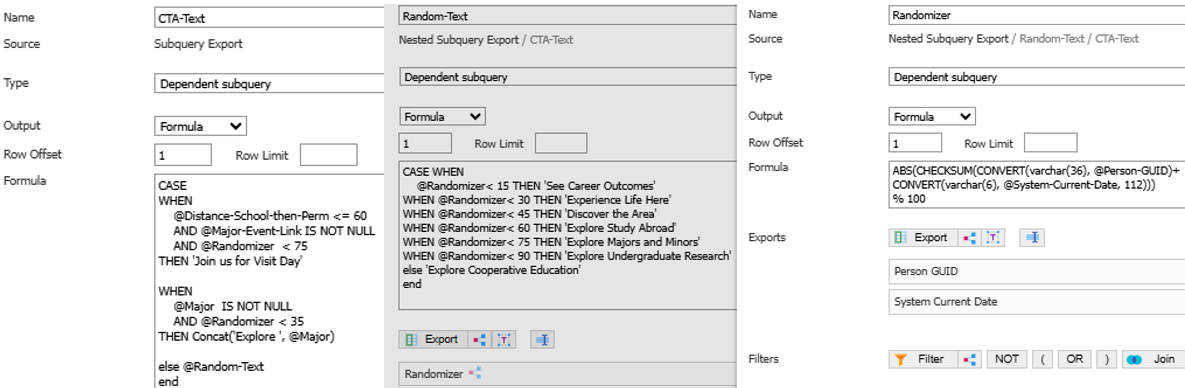Open Type Dependent subquery box in Randomizer panel
Screen dimensions: 1185x388
point(1036,77)
